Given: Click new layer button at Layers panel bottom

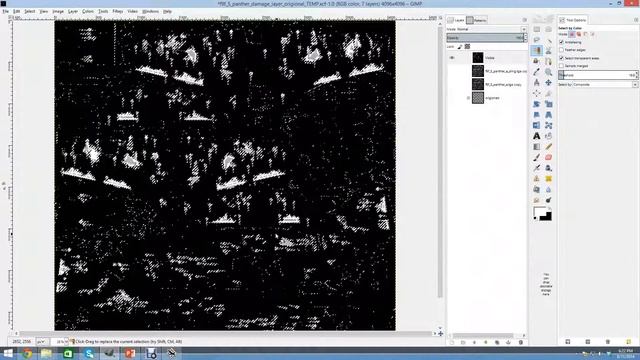Looking at the screenshot, I should [451, 342].
